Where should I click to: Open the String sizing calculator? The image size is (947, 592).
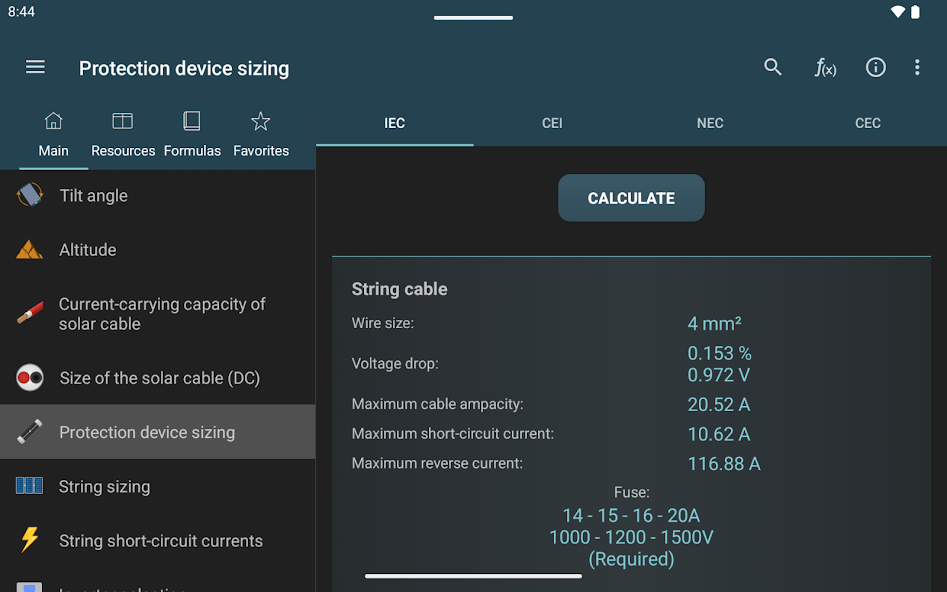[158, 486]
